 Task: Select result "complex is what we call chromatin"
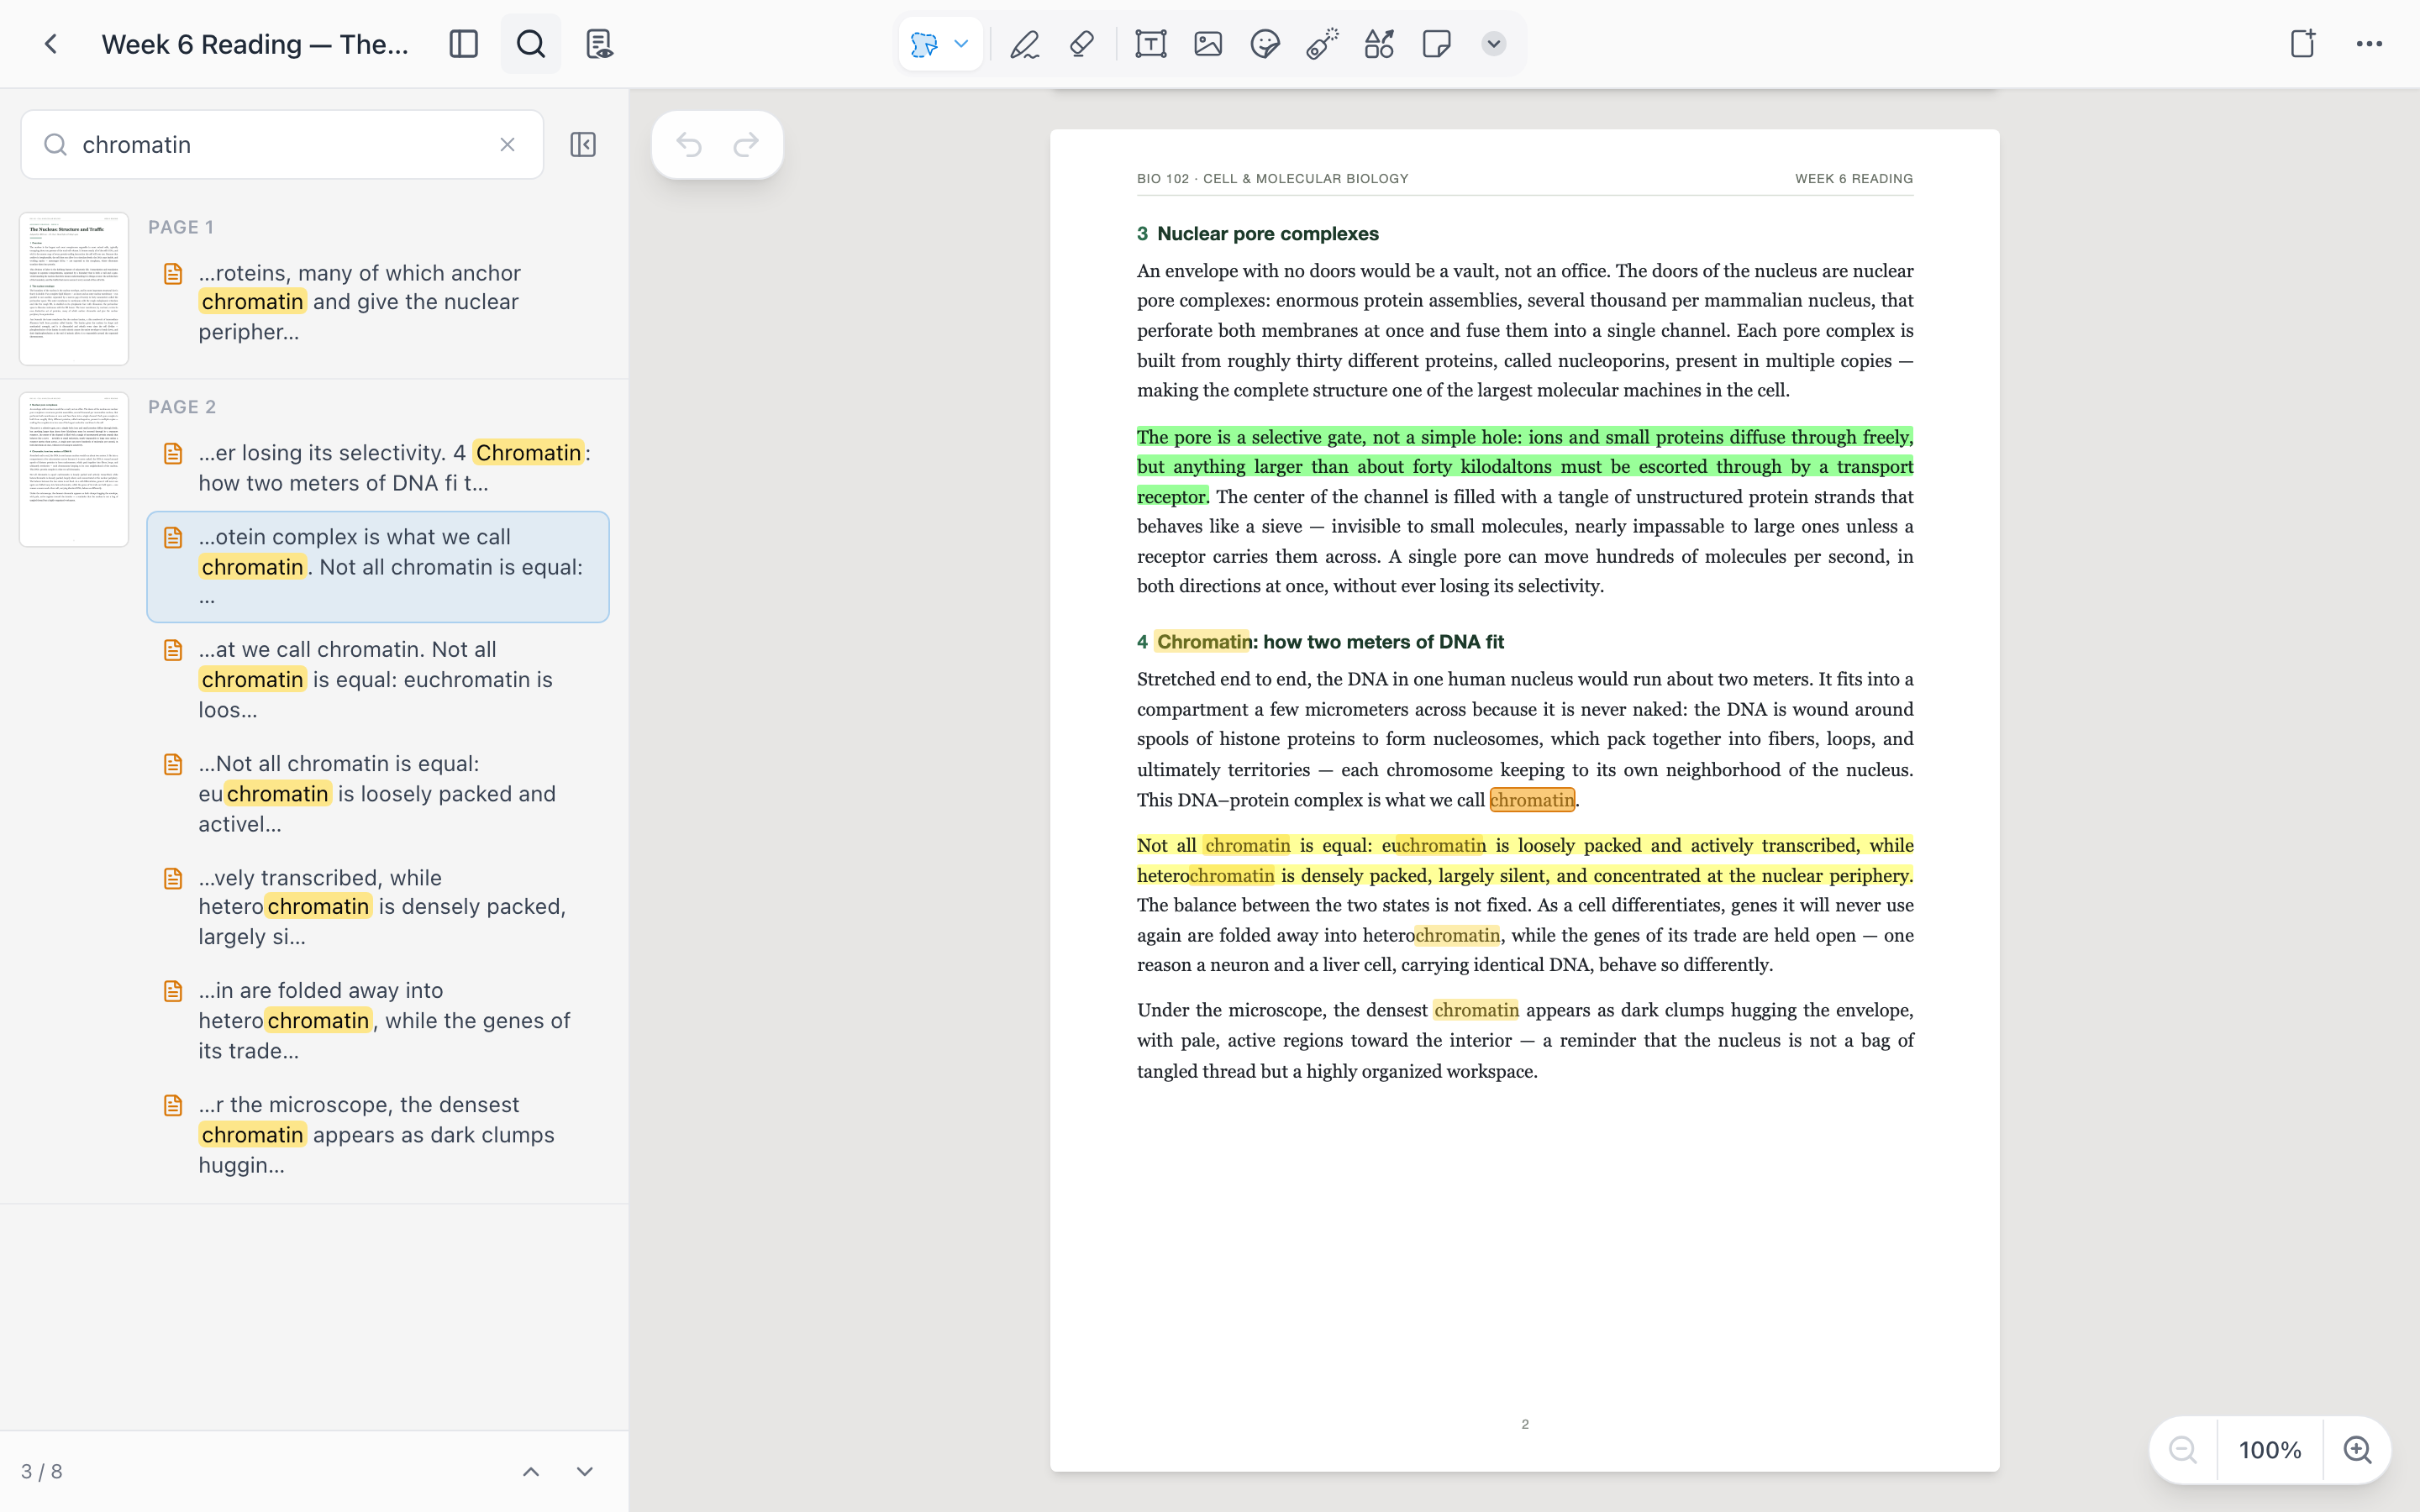point(378,567)
